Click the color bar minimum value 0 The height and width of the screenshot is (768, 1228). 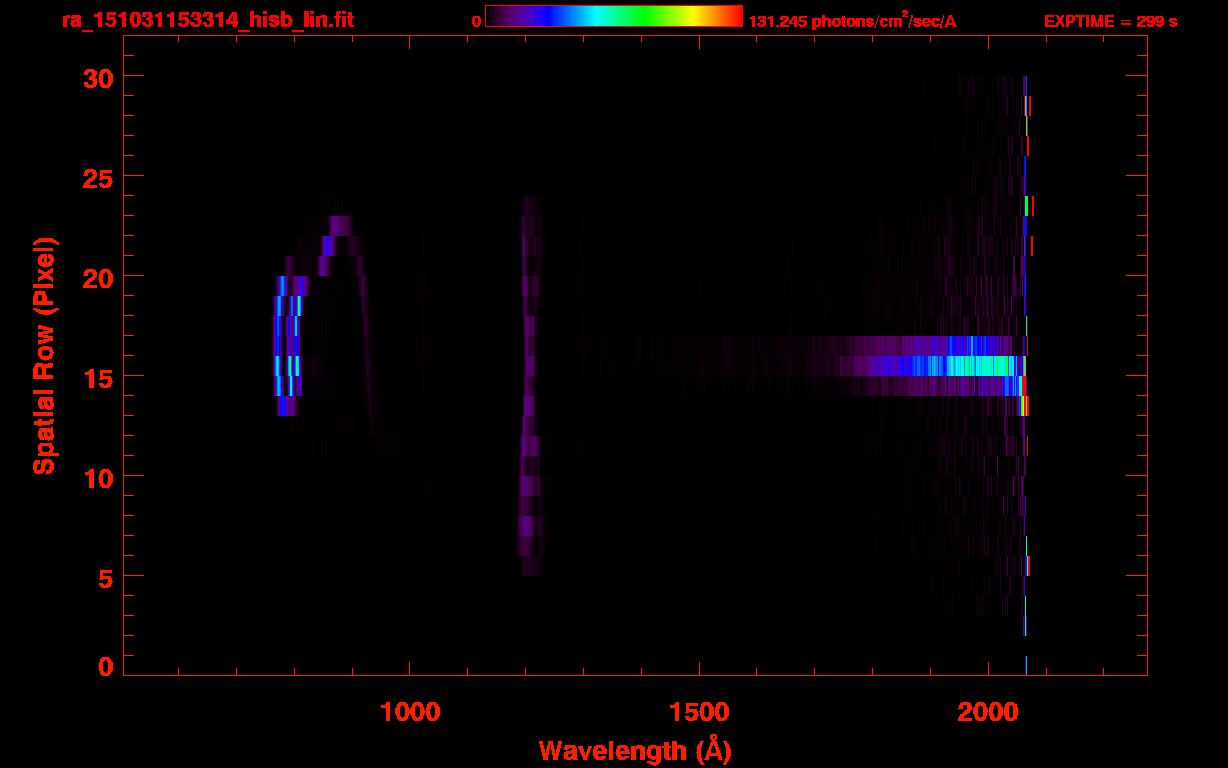coord(476,21)
